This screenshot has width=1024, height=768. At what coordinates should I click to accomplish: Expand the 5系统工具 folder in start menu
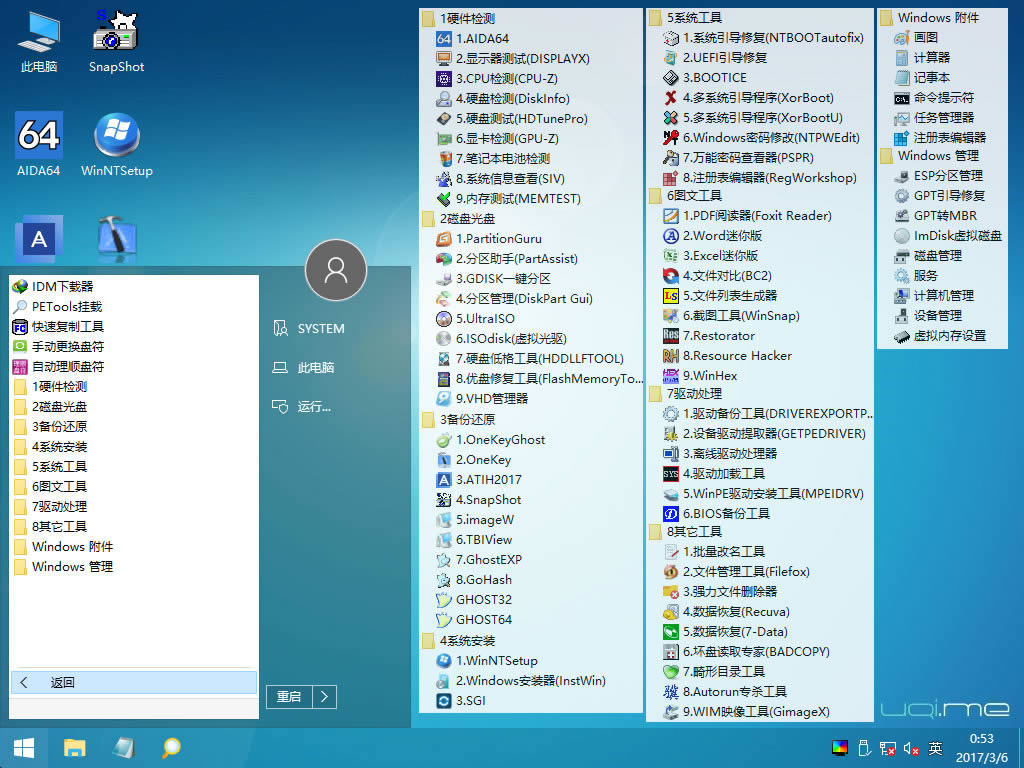(134, 467)
